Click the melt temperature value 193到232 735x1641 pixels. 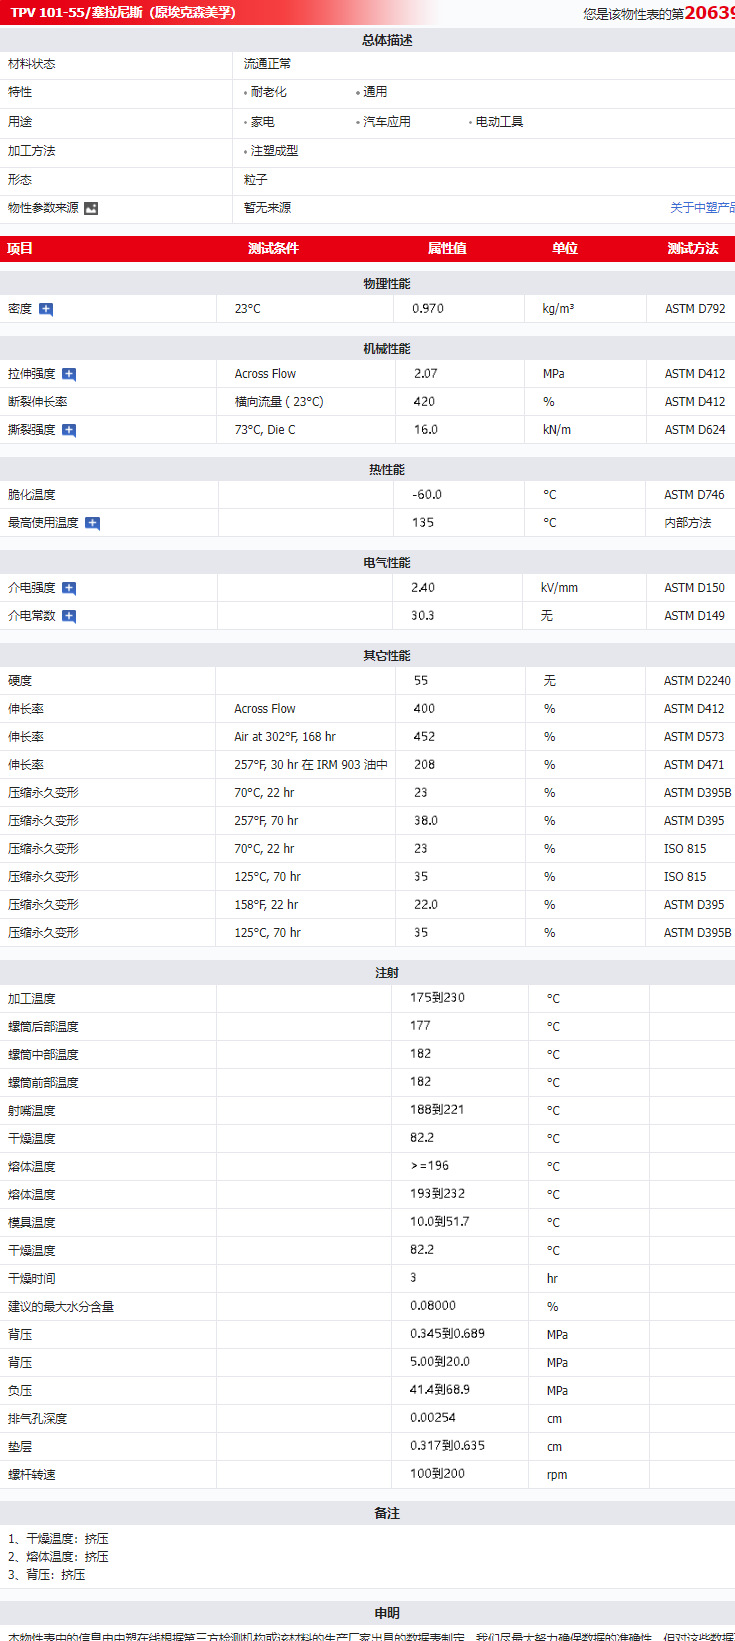click(x=437, y=1194)
